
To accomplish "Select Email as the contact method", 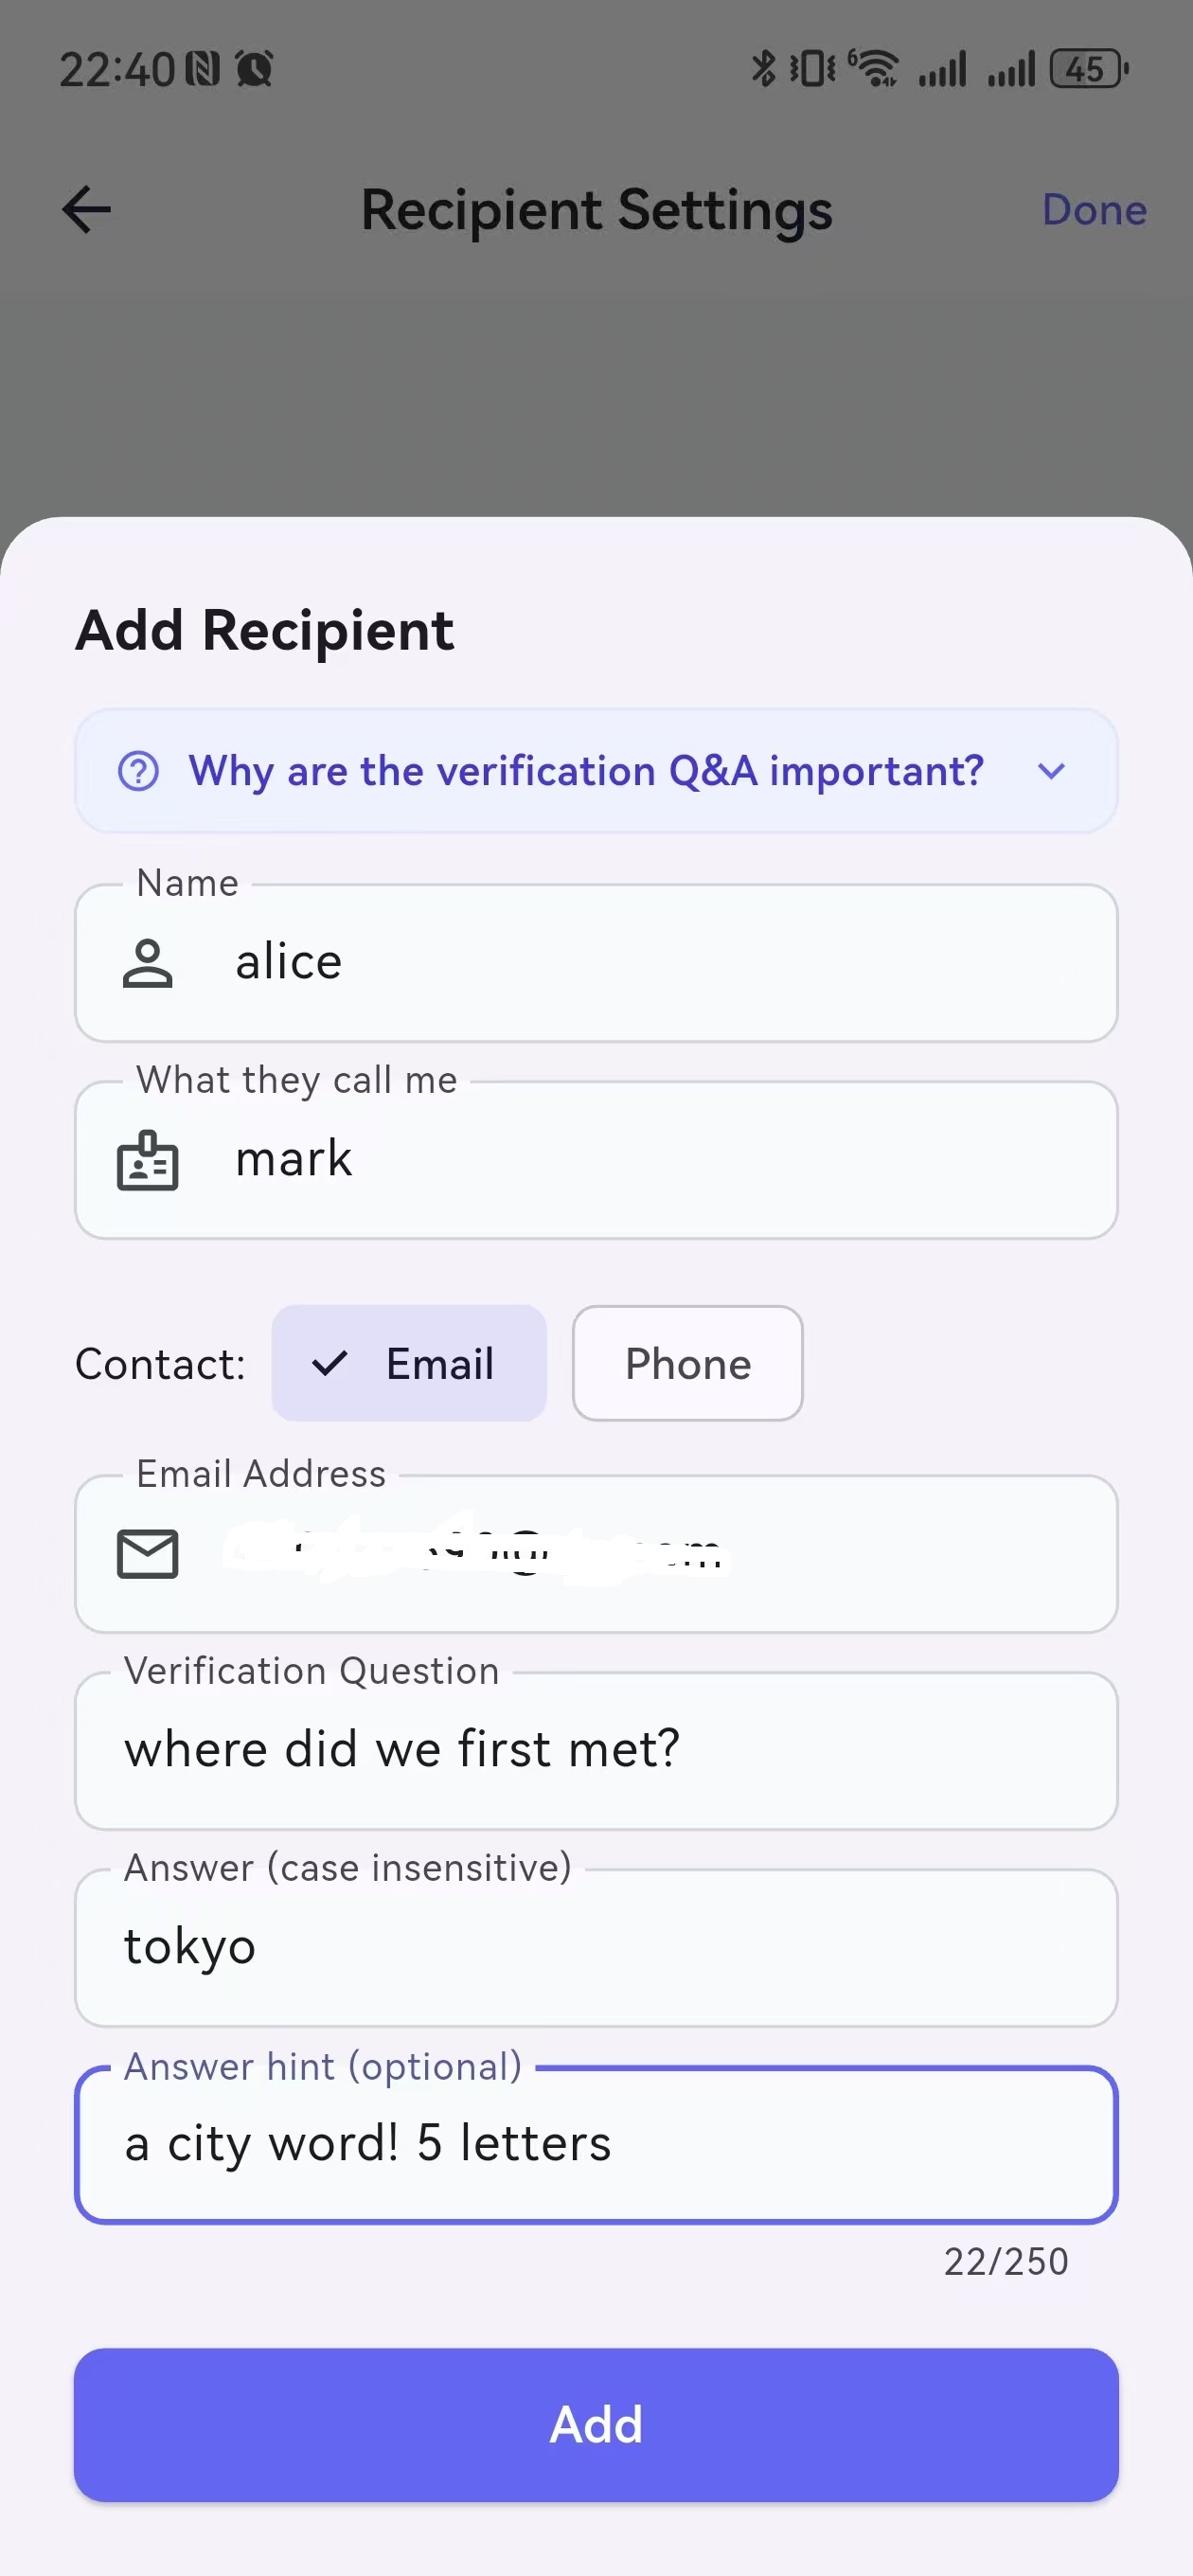I will click(x=410, y=1363).
